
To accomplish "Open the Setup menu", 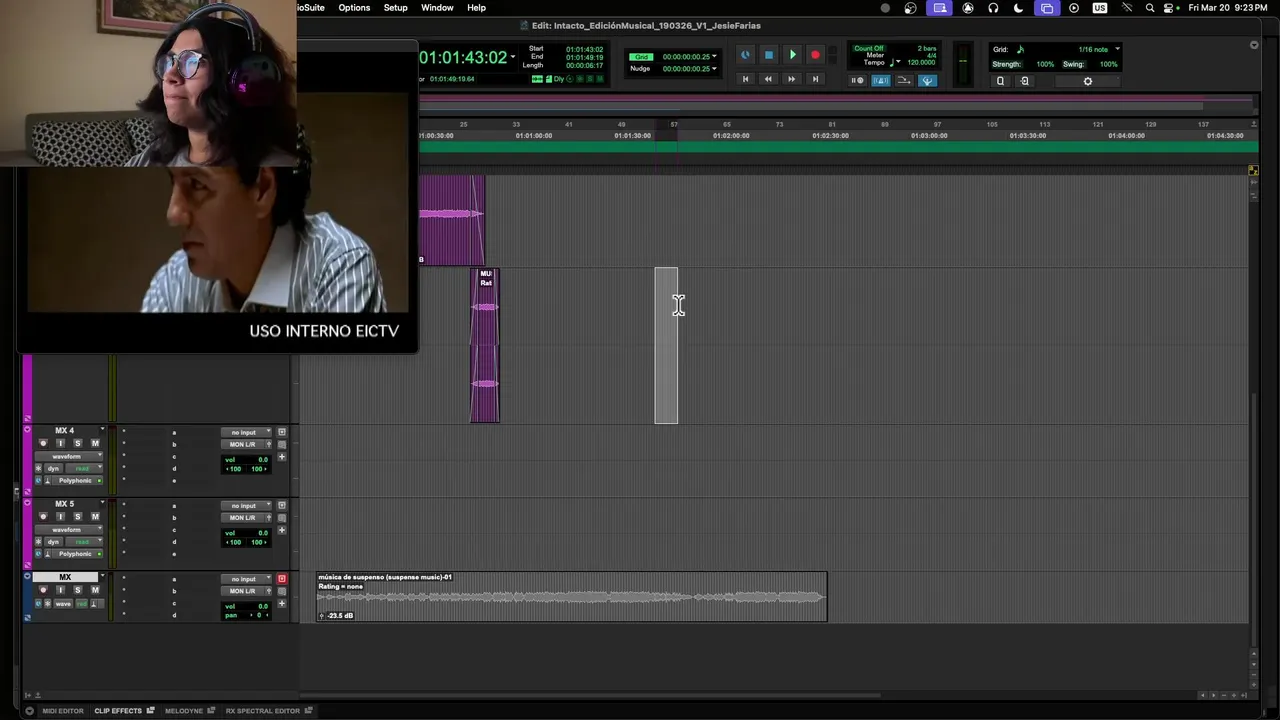I will [395, 7].
